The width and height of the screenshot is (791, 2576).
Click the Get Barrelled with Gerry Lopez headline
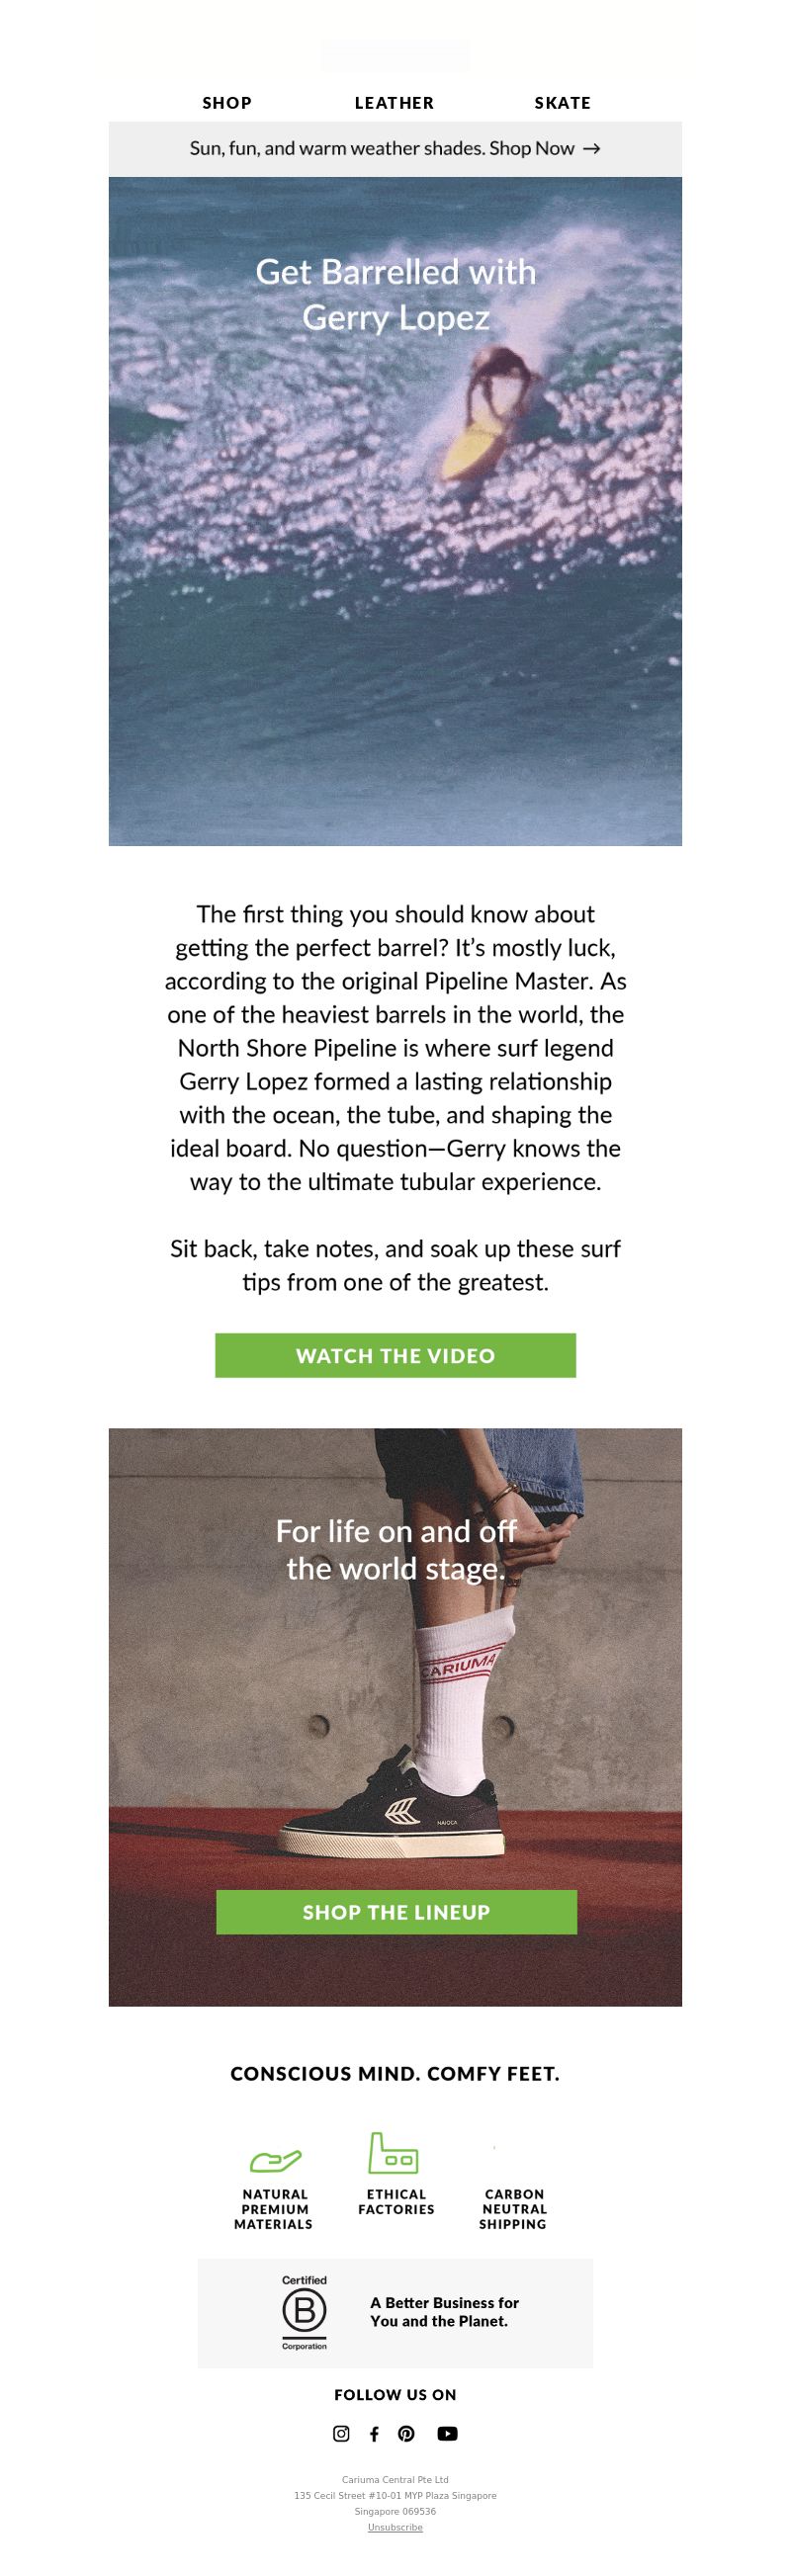pyautogui.click(x=396, y=294)
